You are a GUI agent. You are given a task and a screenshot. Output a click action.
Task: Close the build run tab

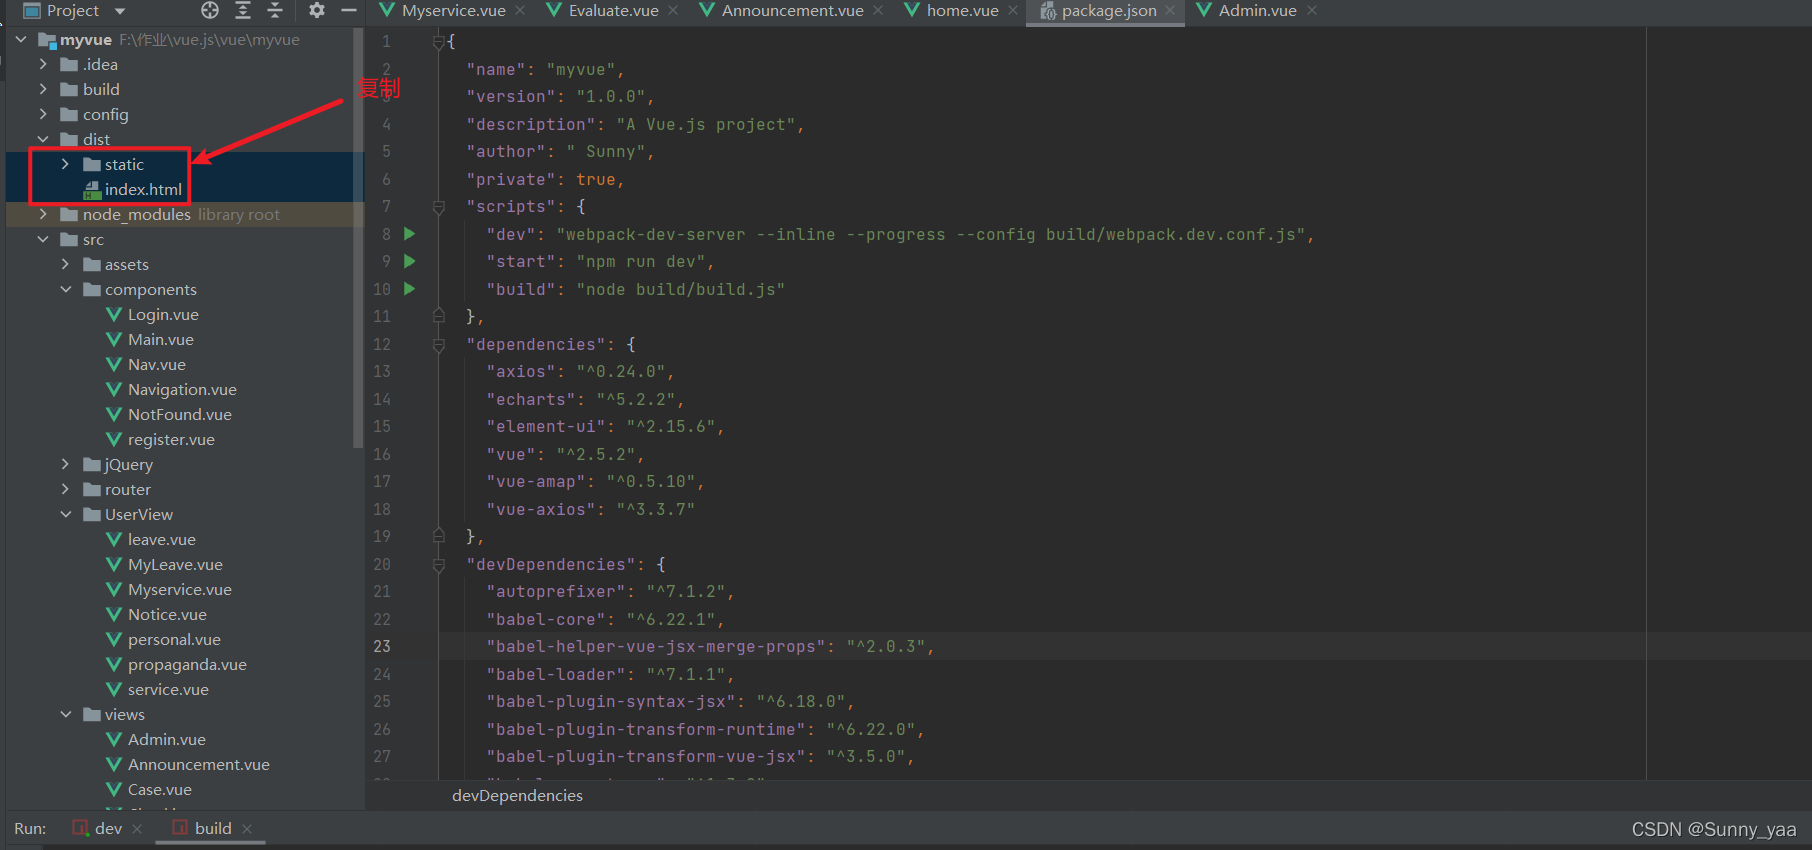[247, 829]
